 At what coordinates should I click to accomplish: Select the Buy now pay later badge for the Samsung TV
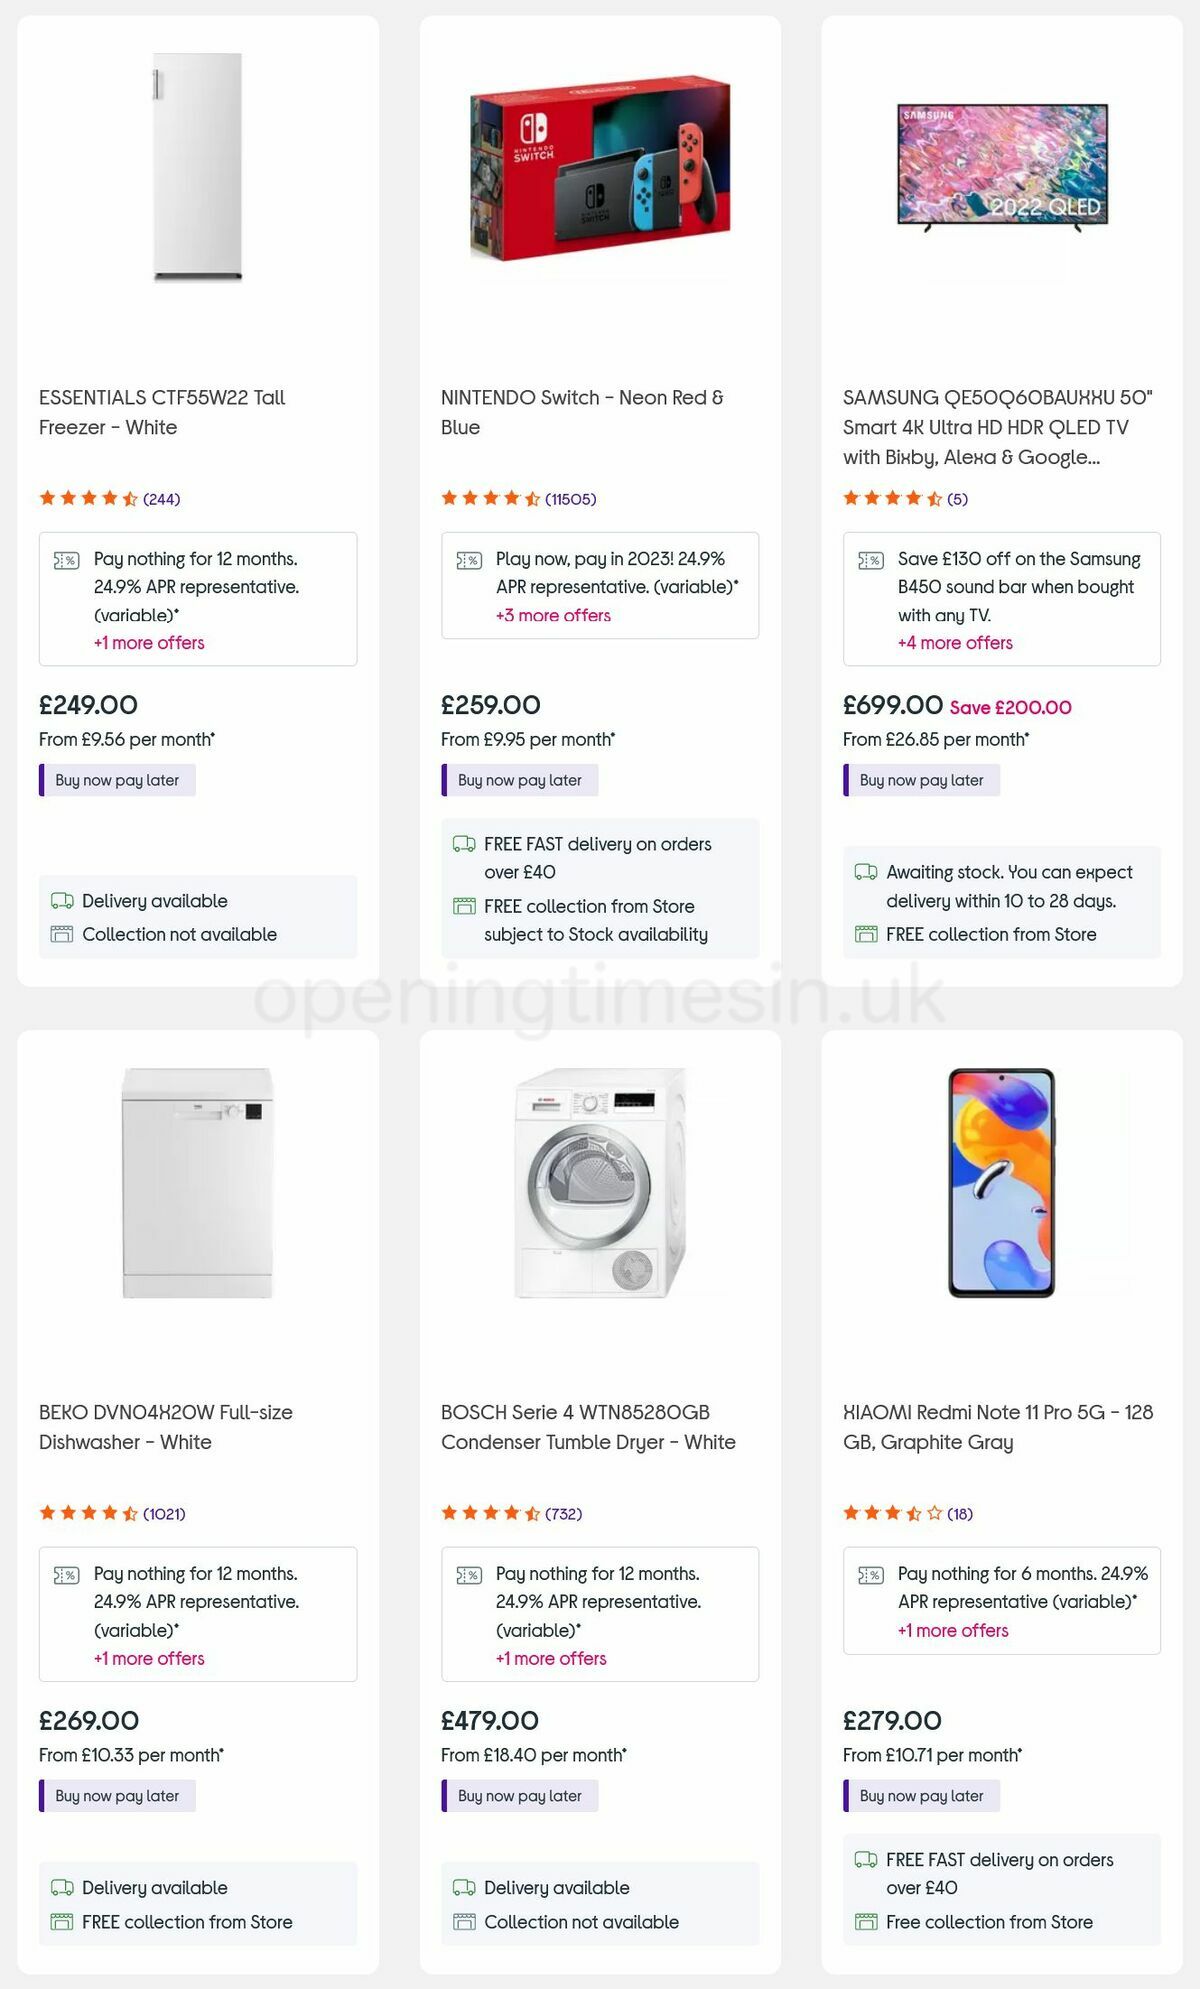click(x=920, y=779)
